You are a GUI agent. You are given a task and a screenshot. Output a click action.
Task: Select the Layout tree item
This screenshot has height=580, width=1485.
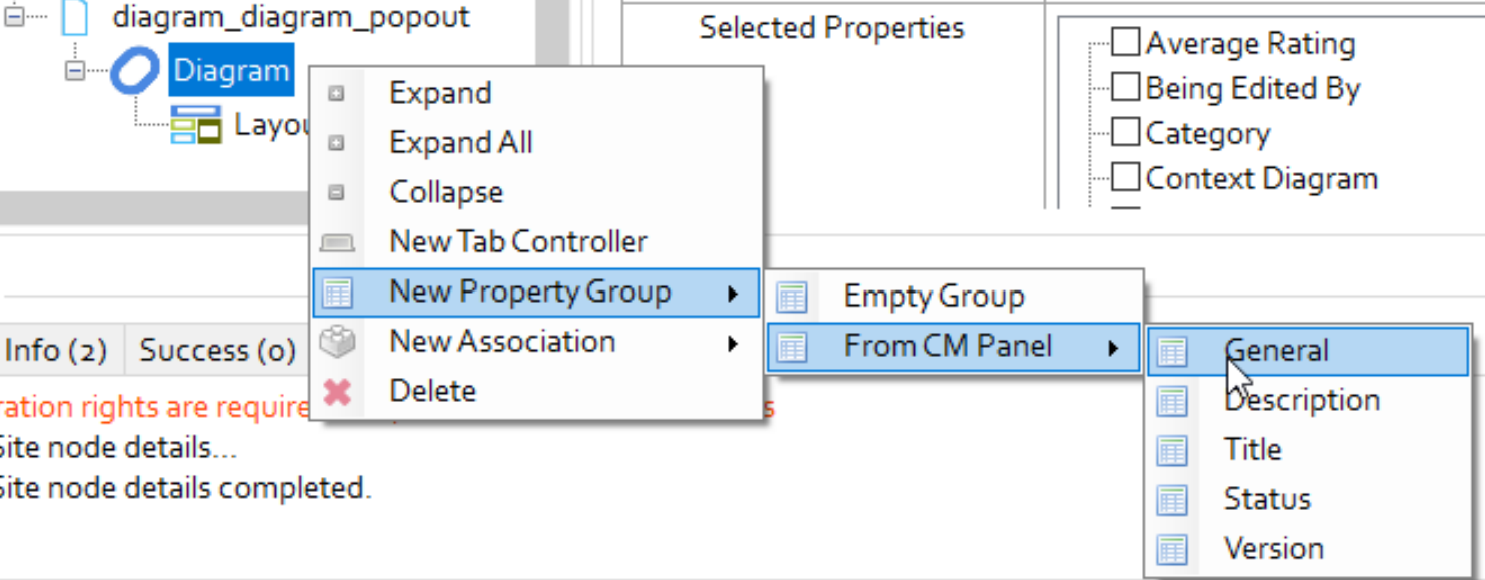(272, 125)
